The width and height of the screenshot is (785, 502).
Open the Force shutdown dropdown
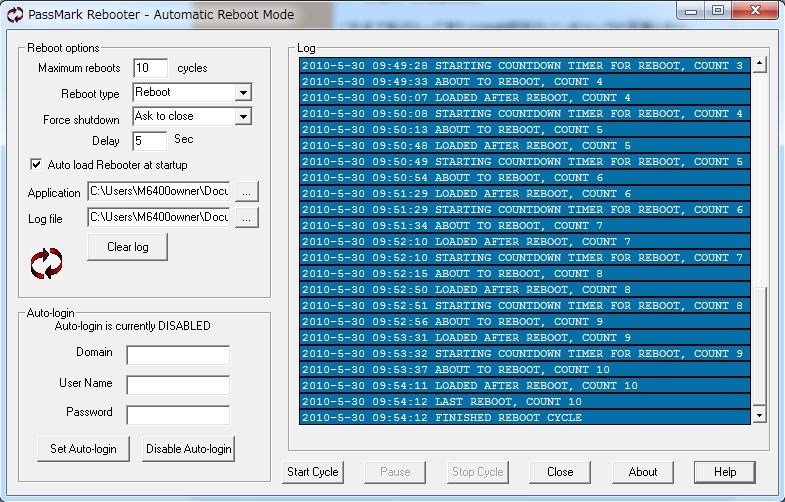[x=243, y=117]
